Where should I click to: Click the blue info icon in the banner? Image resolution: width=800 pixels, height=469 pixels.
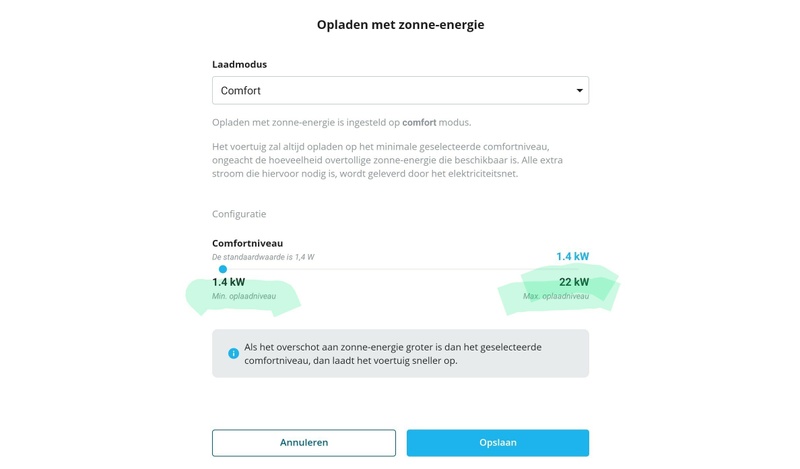tap(233, 353)
